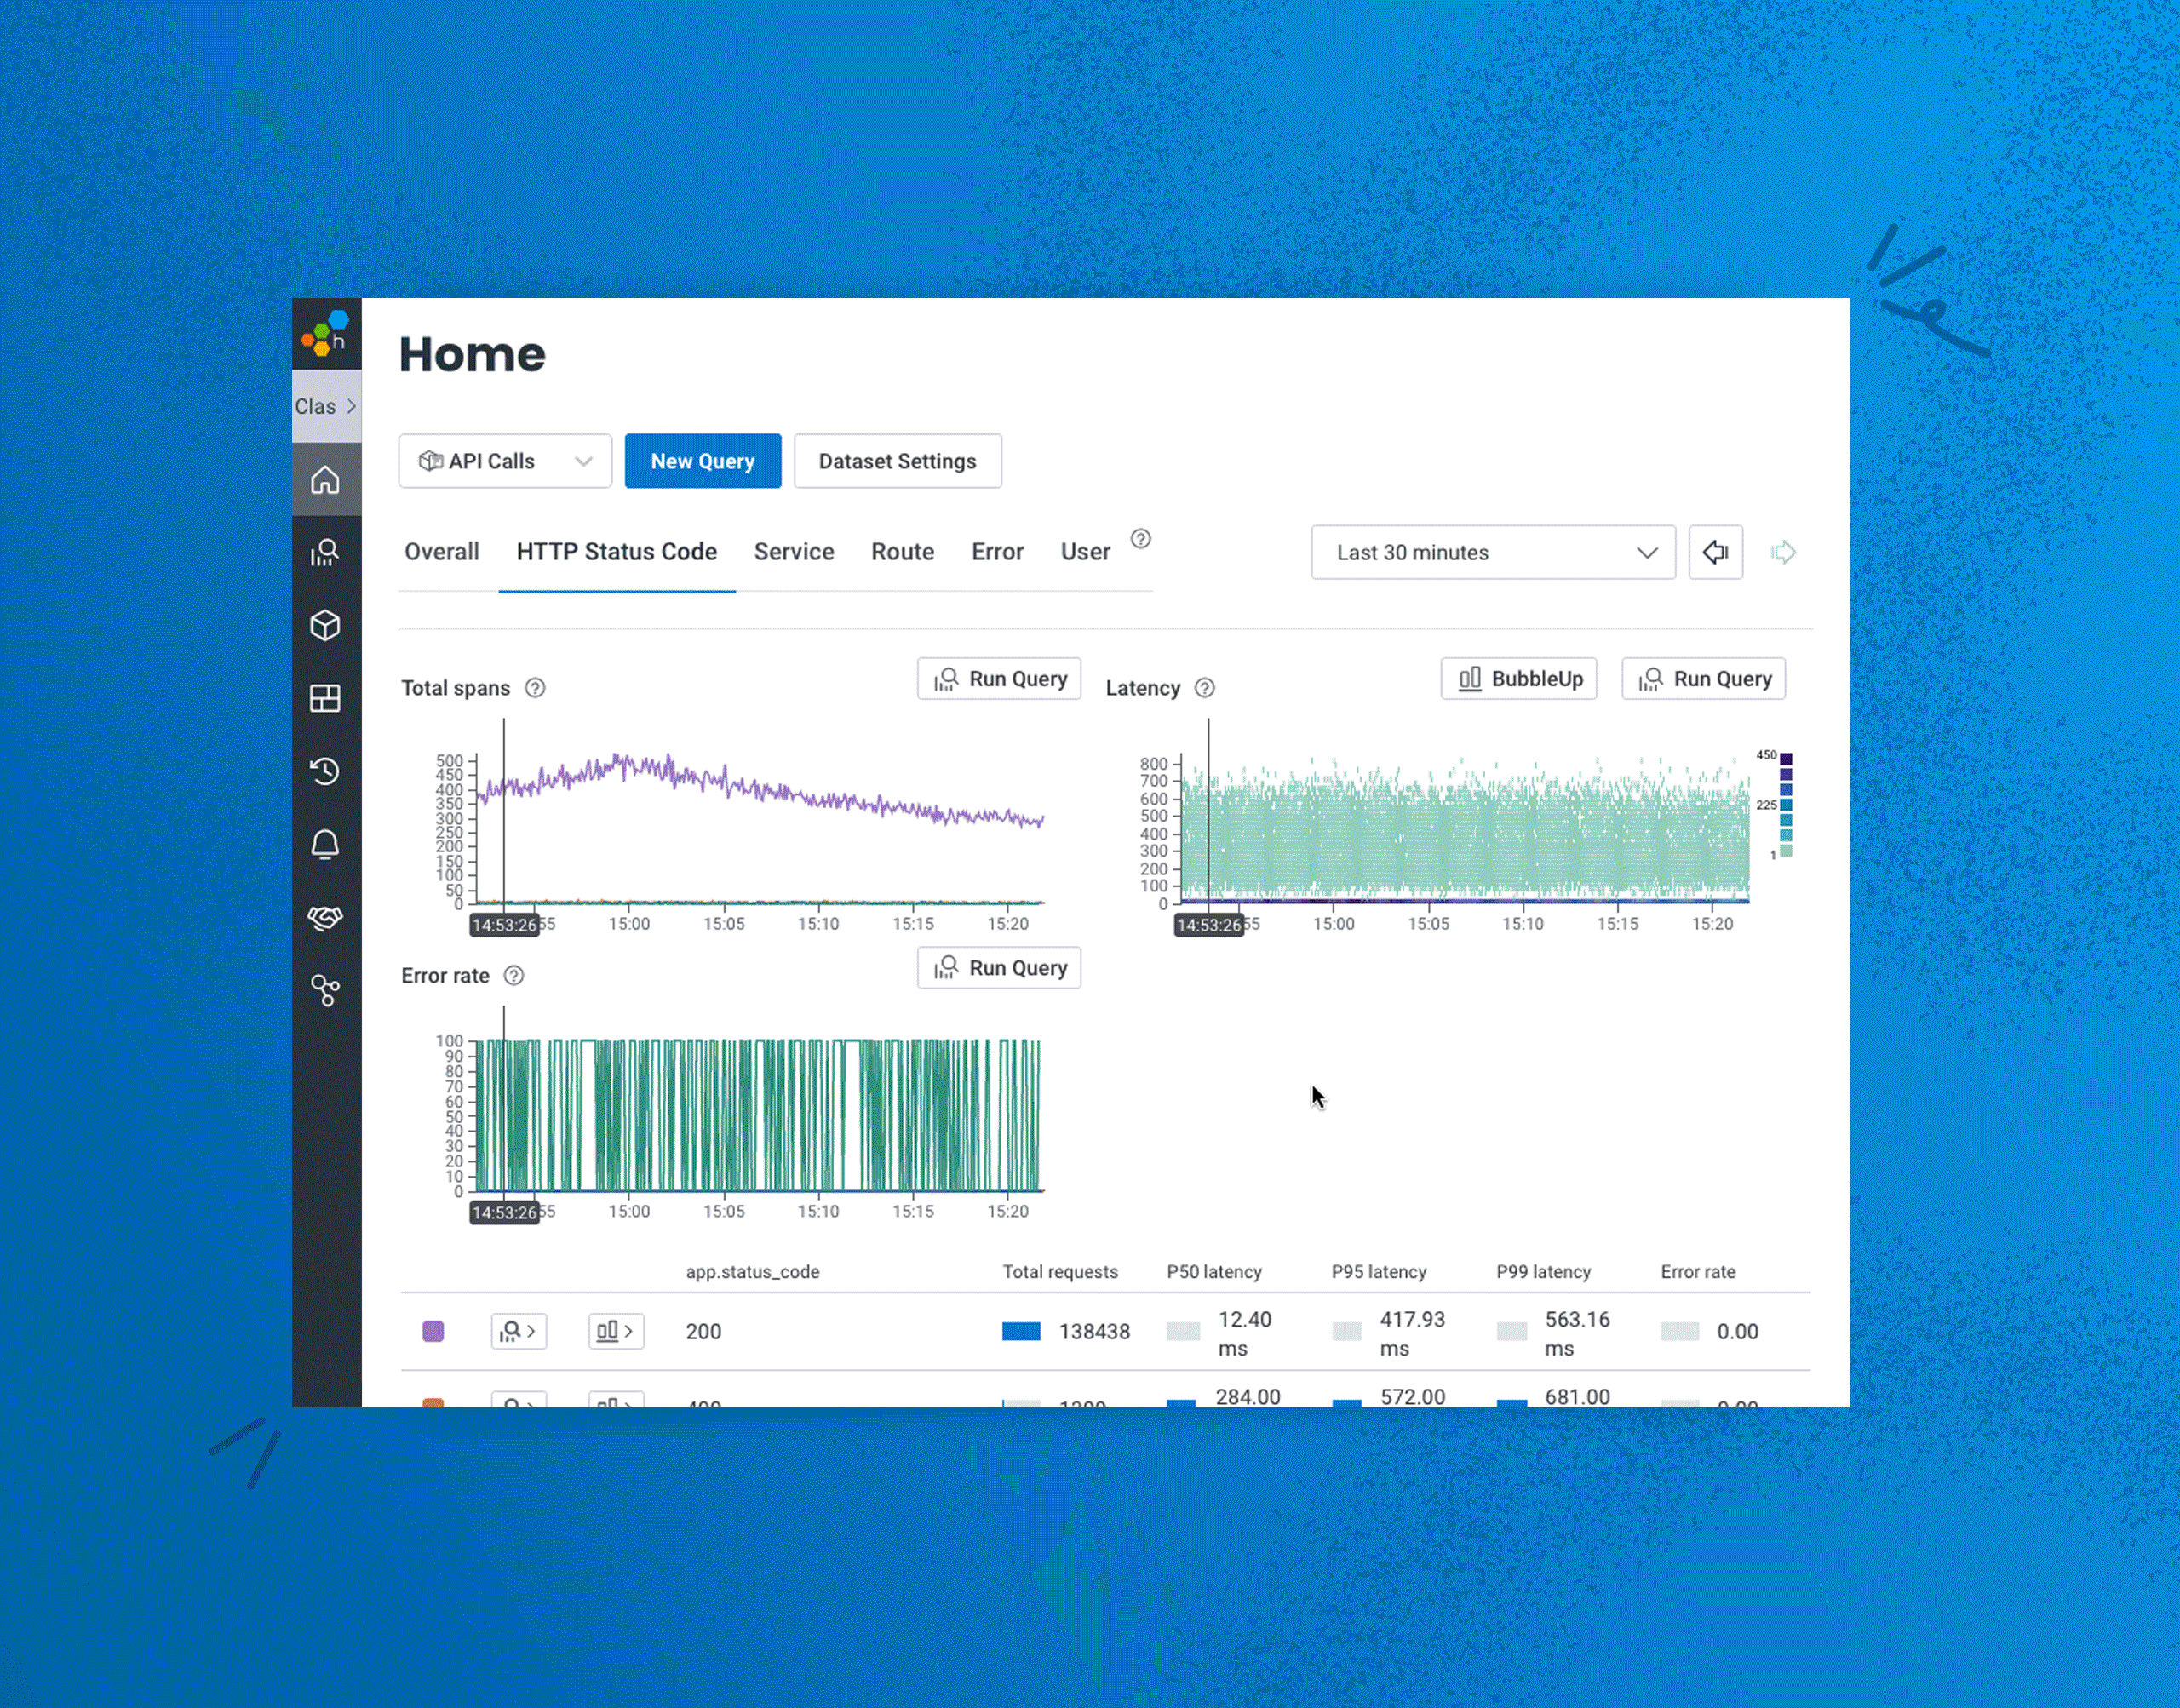The height and width of the screenshot is (1708, 2180).
Task: Select the Service tab
Action: (x=795, y=550)
